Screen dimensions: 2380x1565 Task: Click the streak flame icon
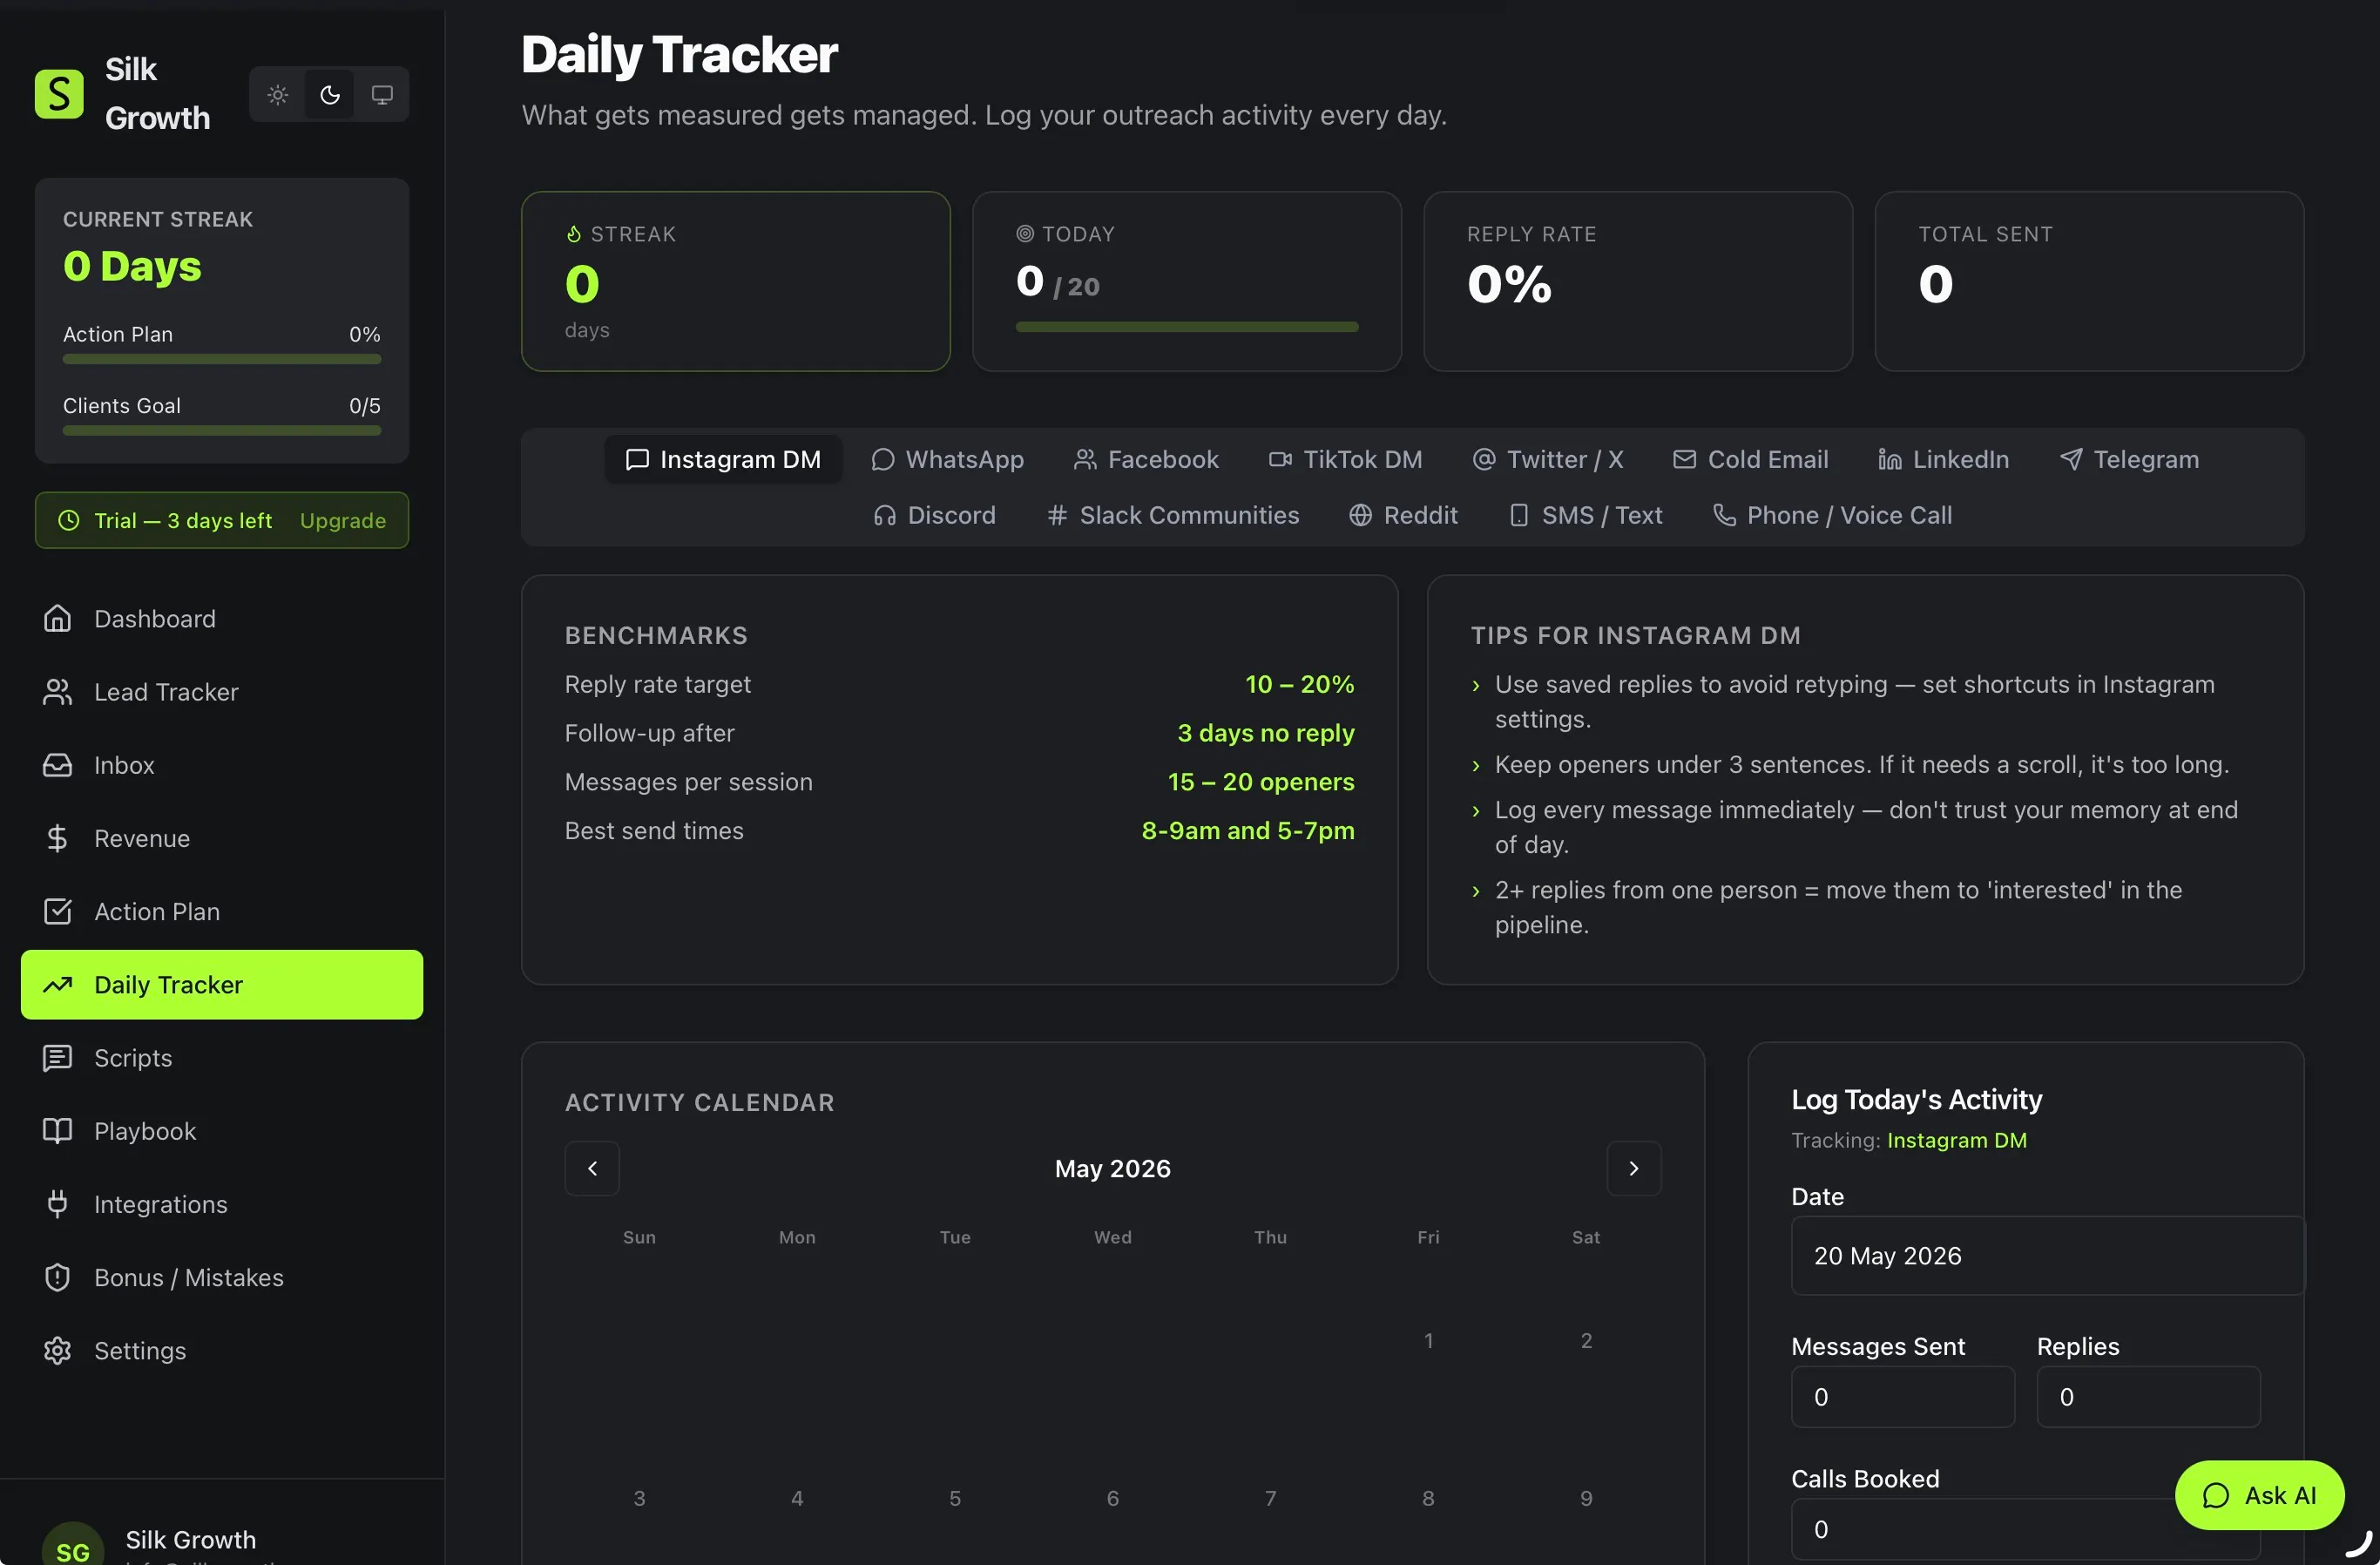(573, 234)
